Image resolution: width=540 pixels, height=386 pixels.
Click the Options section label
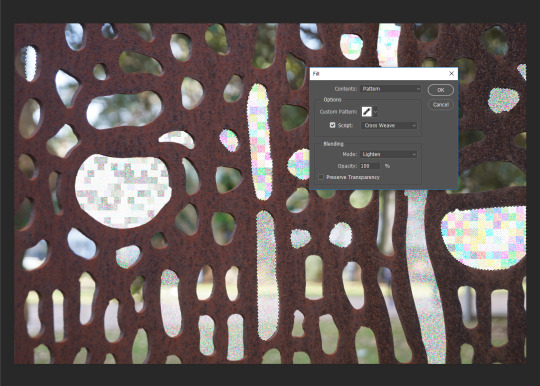point(332,100)
